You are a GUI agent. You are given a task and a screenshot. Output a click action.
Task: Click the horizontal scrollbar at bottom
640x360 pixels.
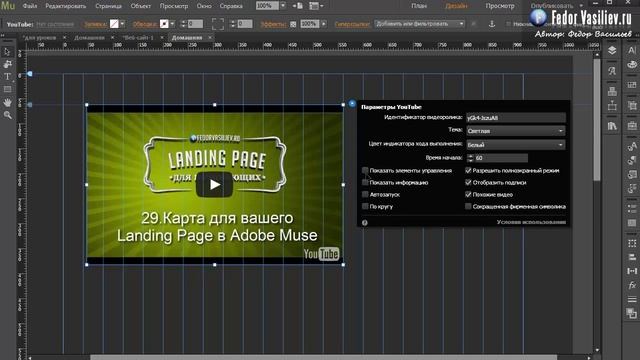tap(323, 358)
